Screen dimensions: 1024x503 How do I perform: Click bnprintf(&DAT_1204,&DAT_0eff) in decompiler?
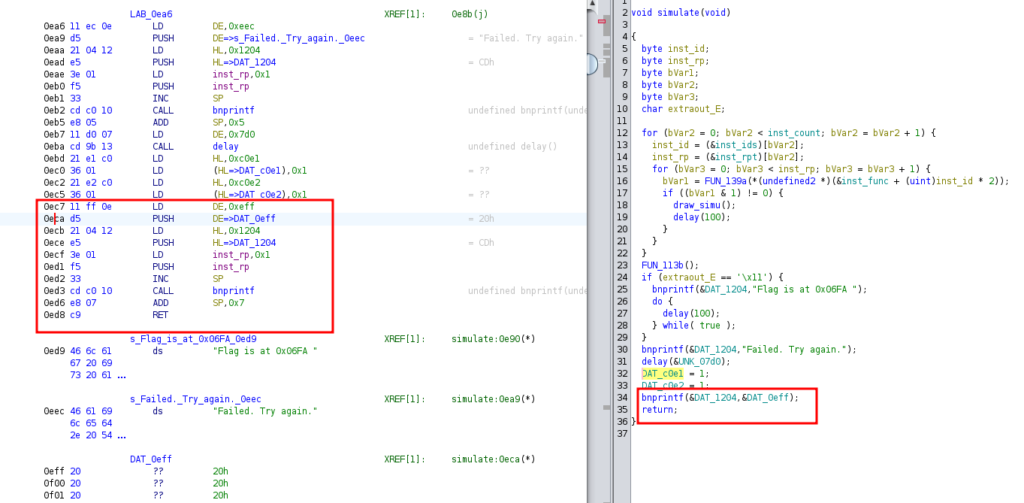pyautogui.click(x=720, y=397)
